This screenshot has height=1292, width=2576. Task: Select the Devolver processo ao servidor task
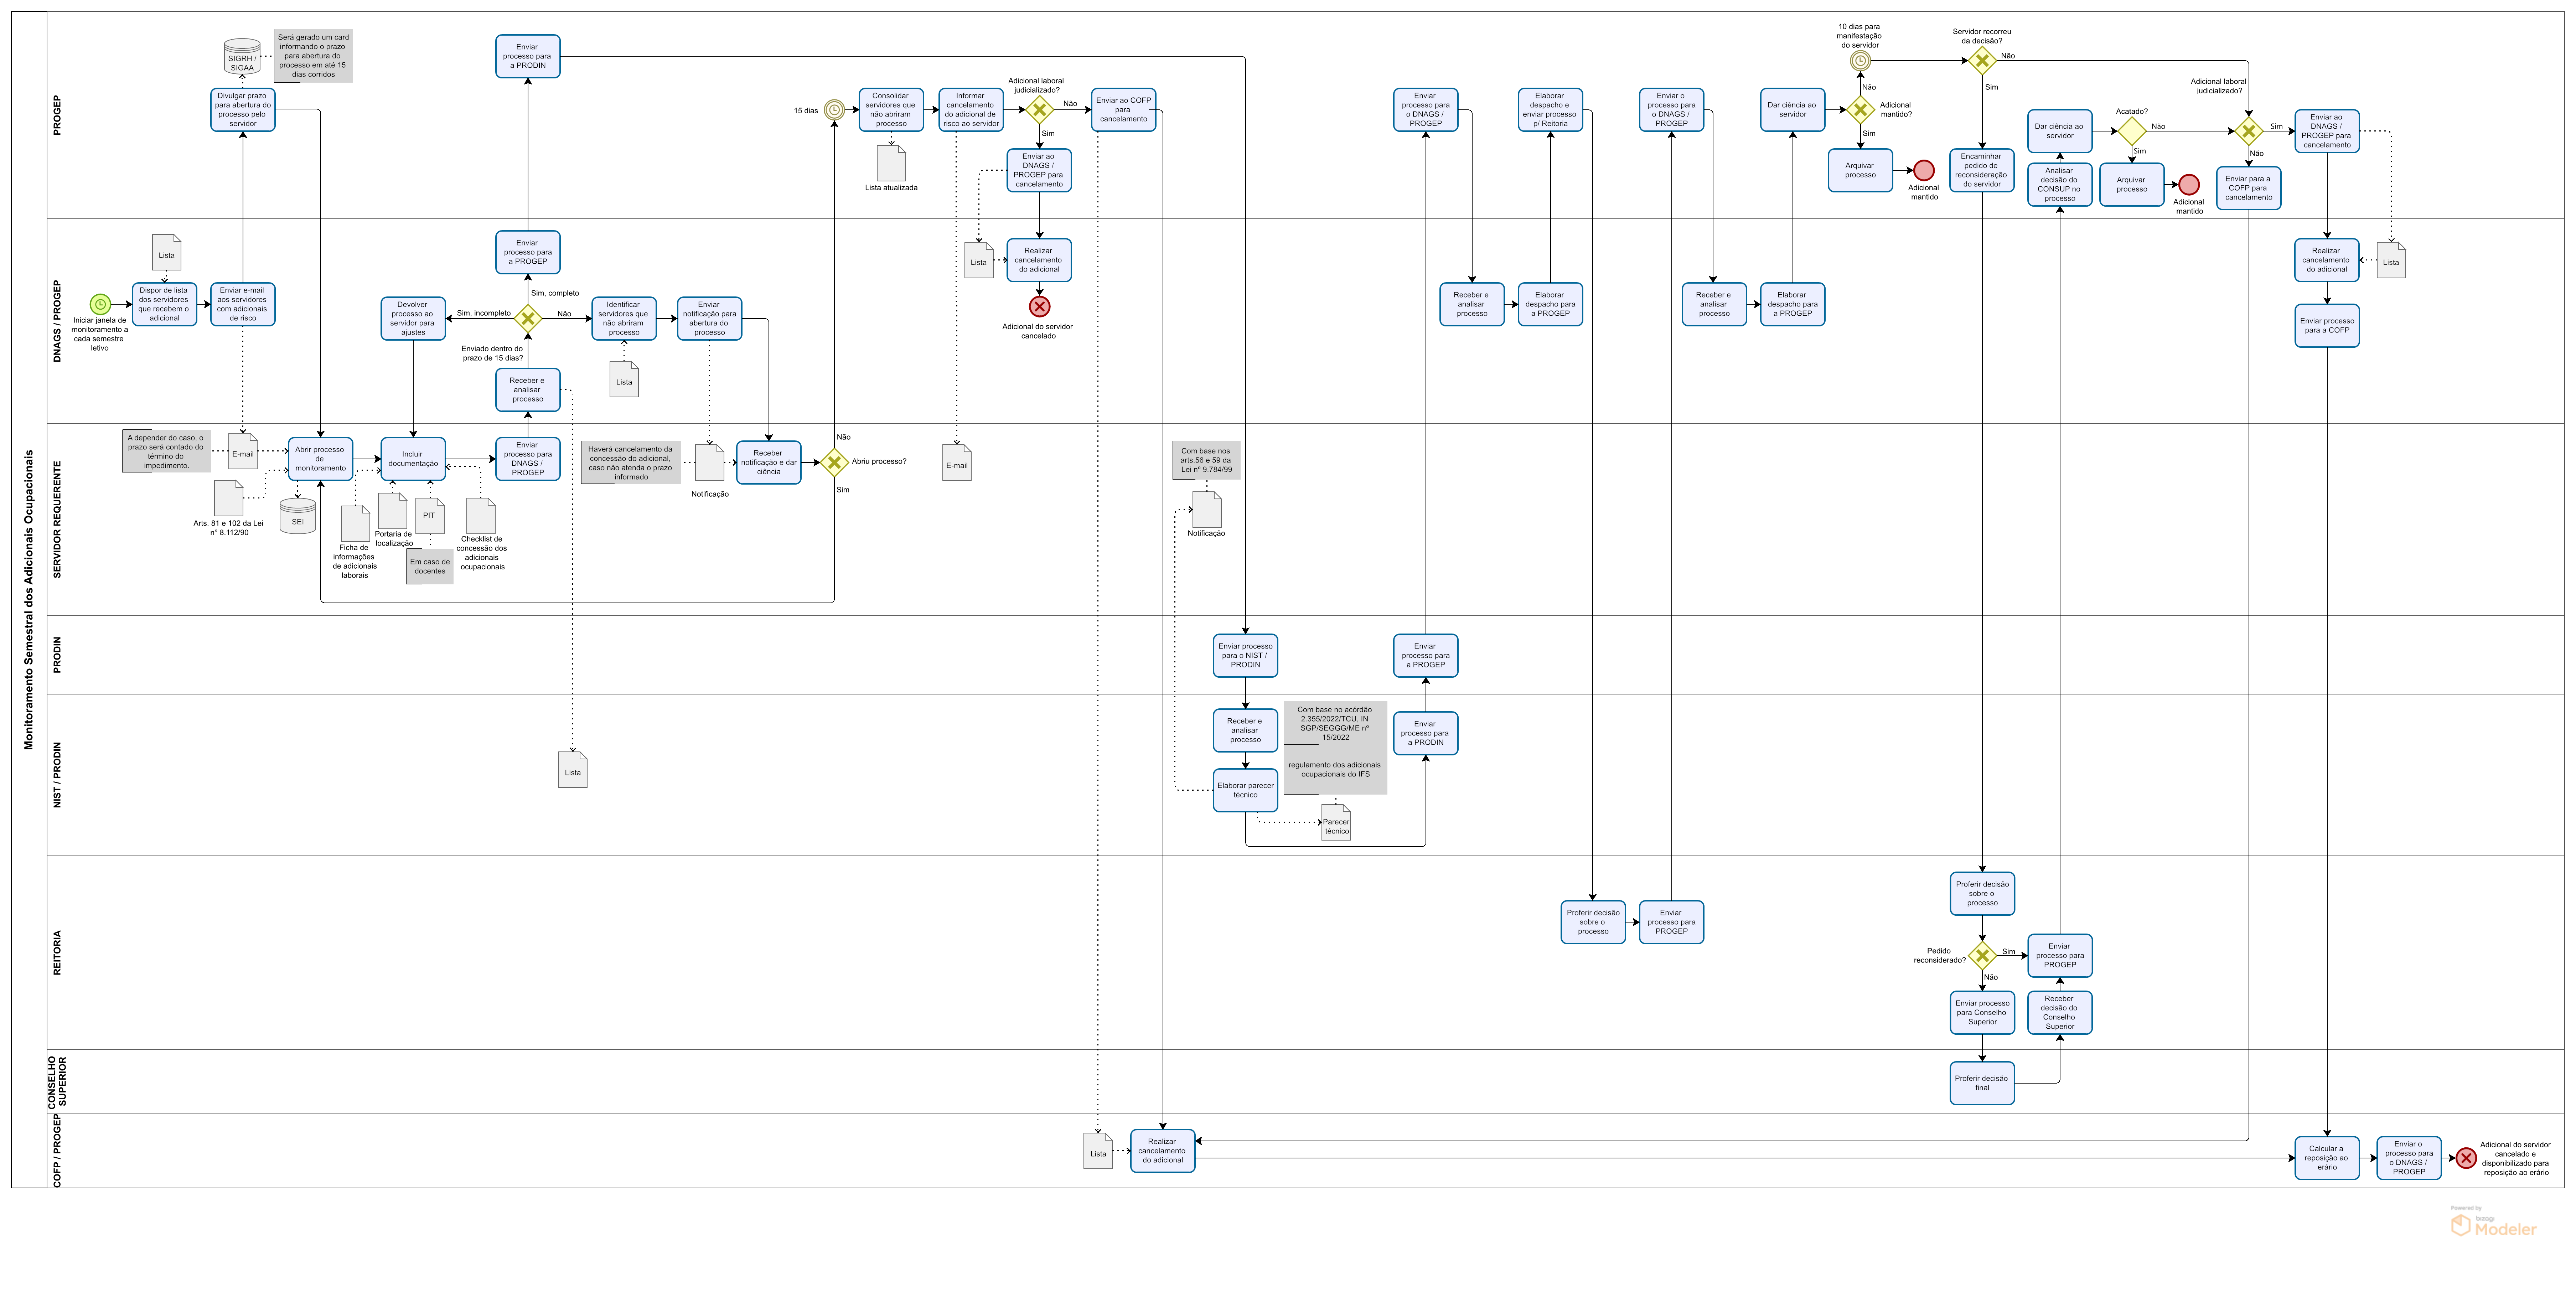click(413, 318)
